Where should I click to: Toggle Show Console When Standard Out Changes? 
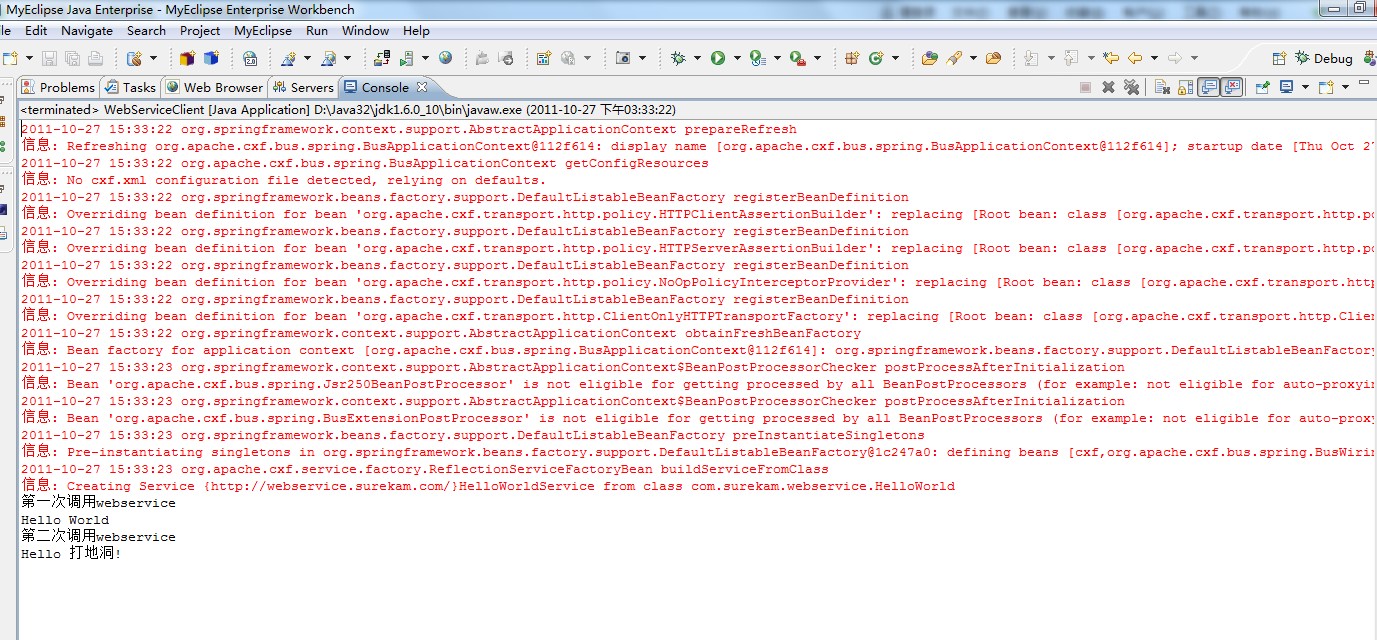click(x=1209, y=87)
